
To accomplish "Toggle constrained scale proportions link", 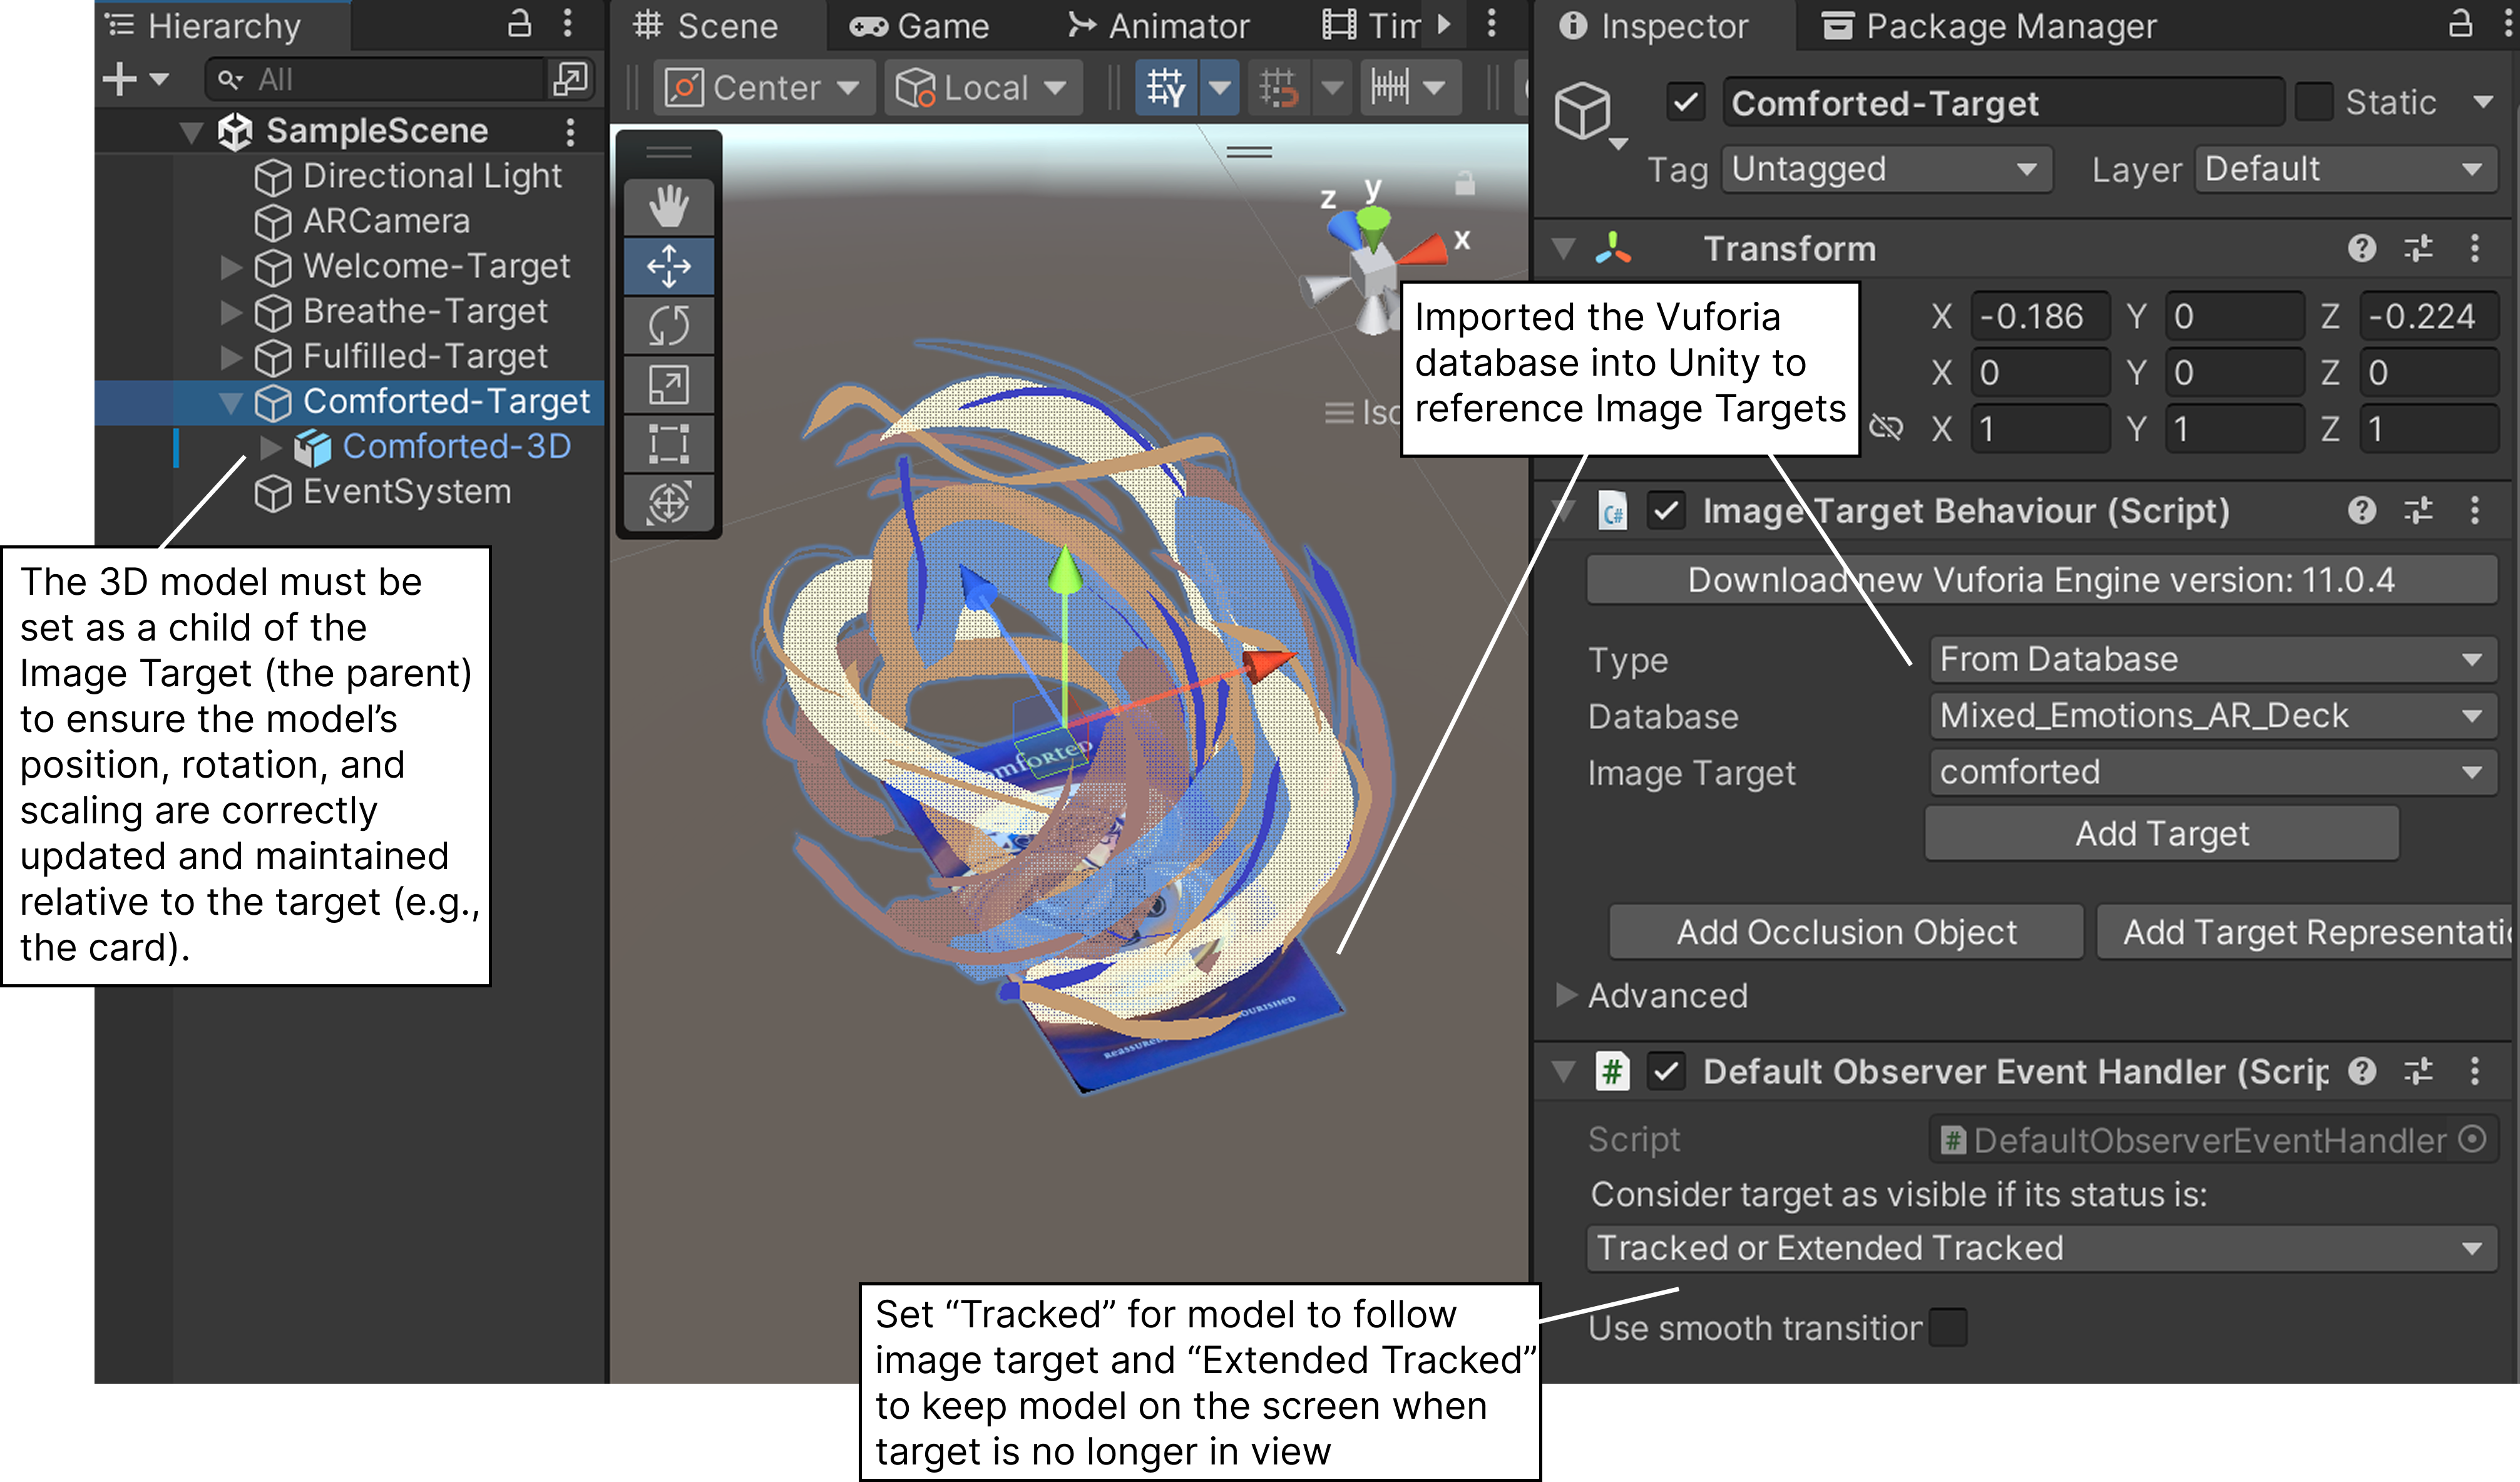I will pos(1886,428).
